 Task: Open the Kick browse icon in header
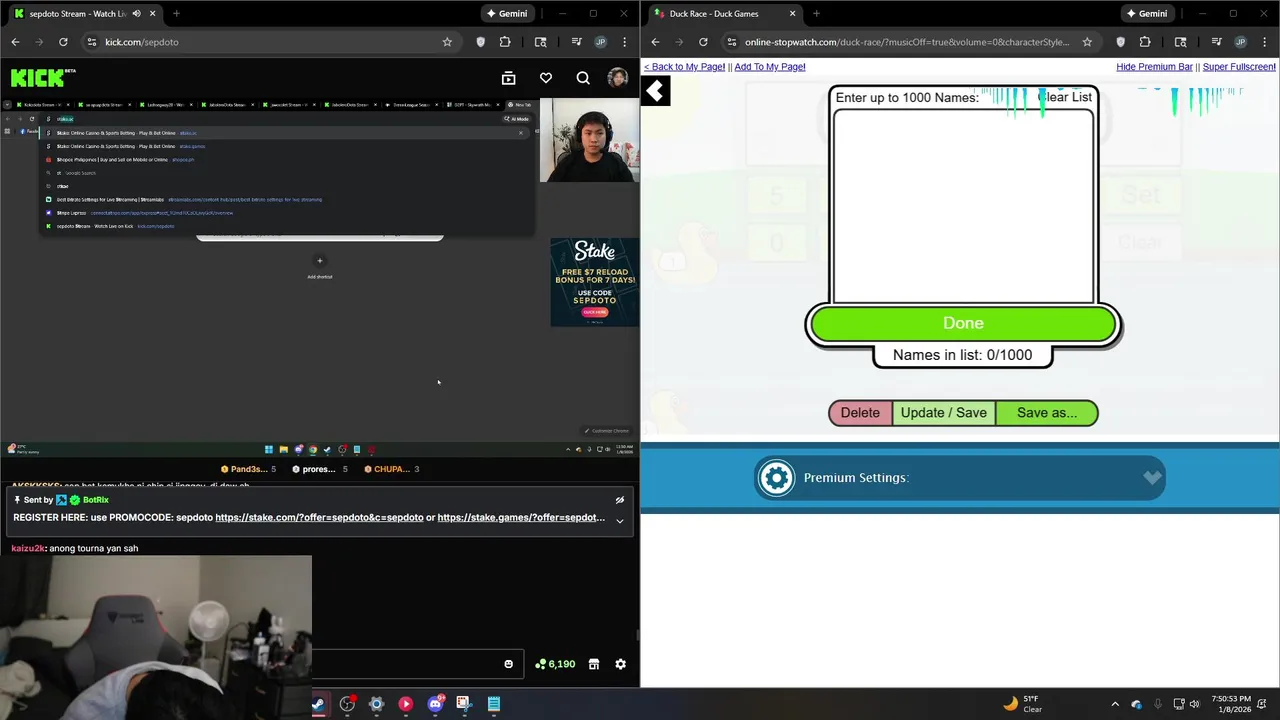(508, 78)
